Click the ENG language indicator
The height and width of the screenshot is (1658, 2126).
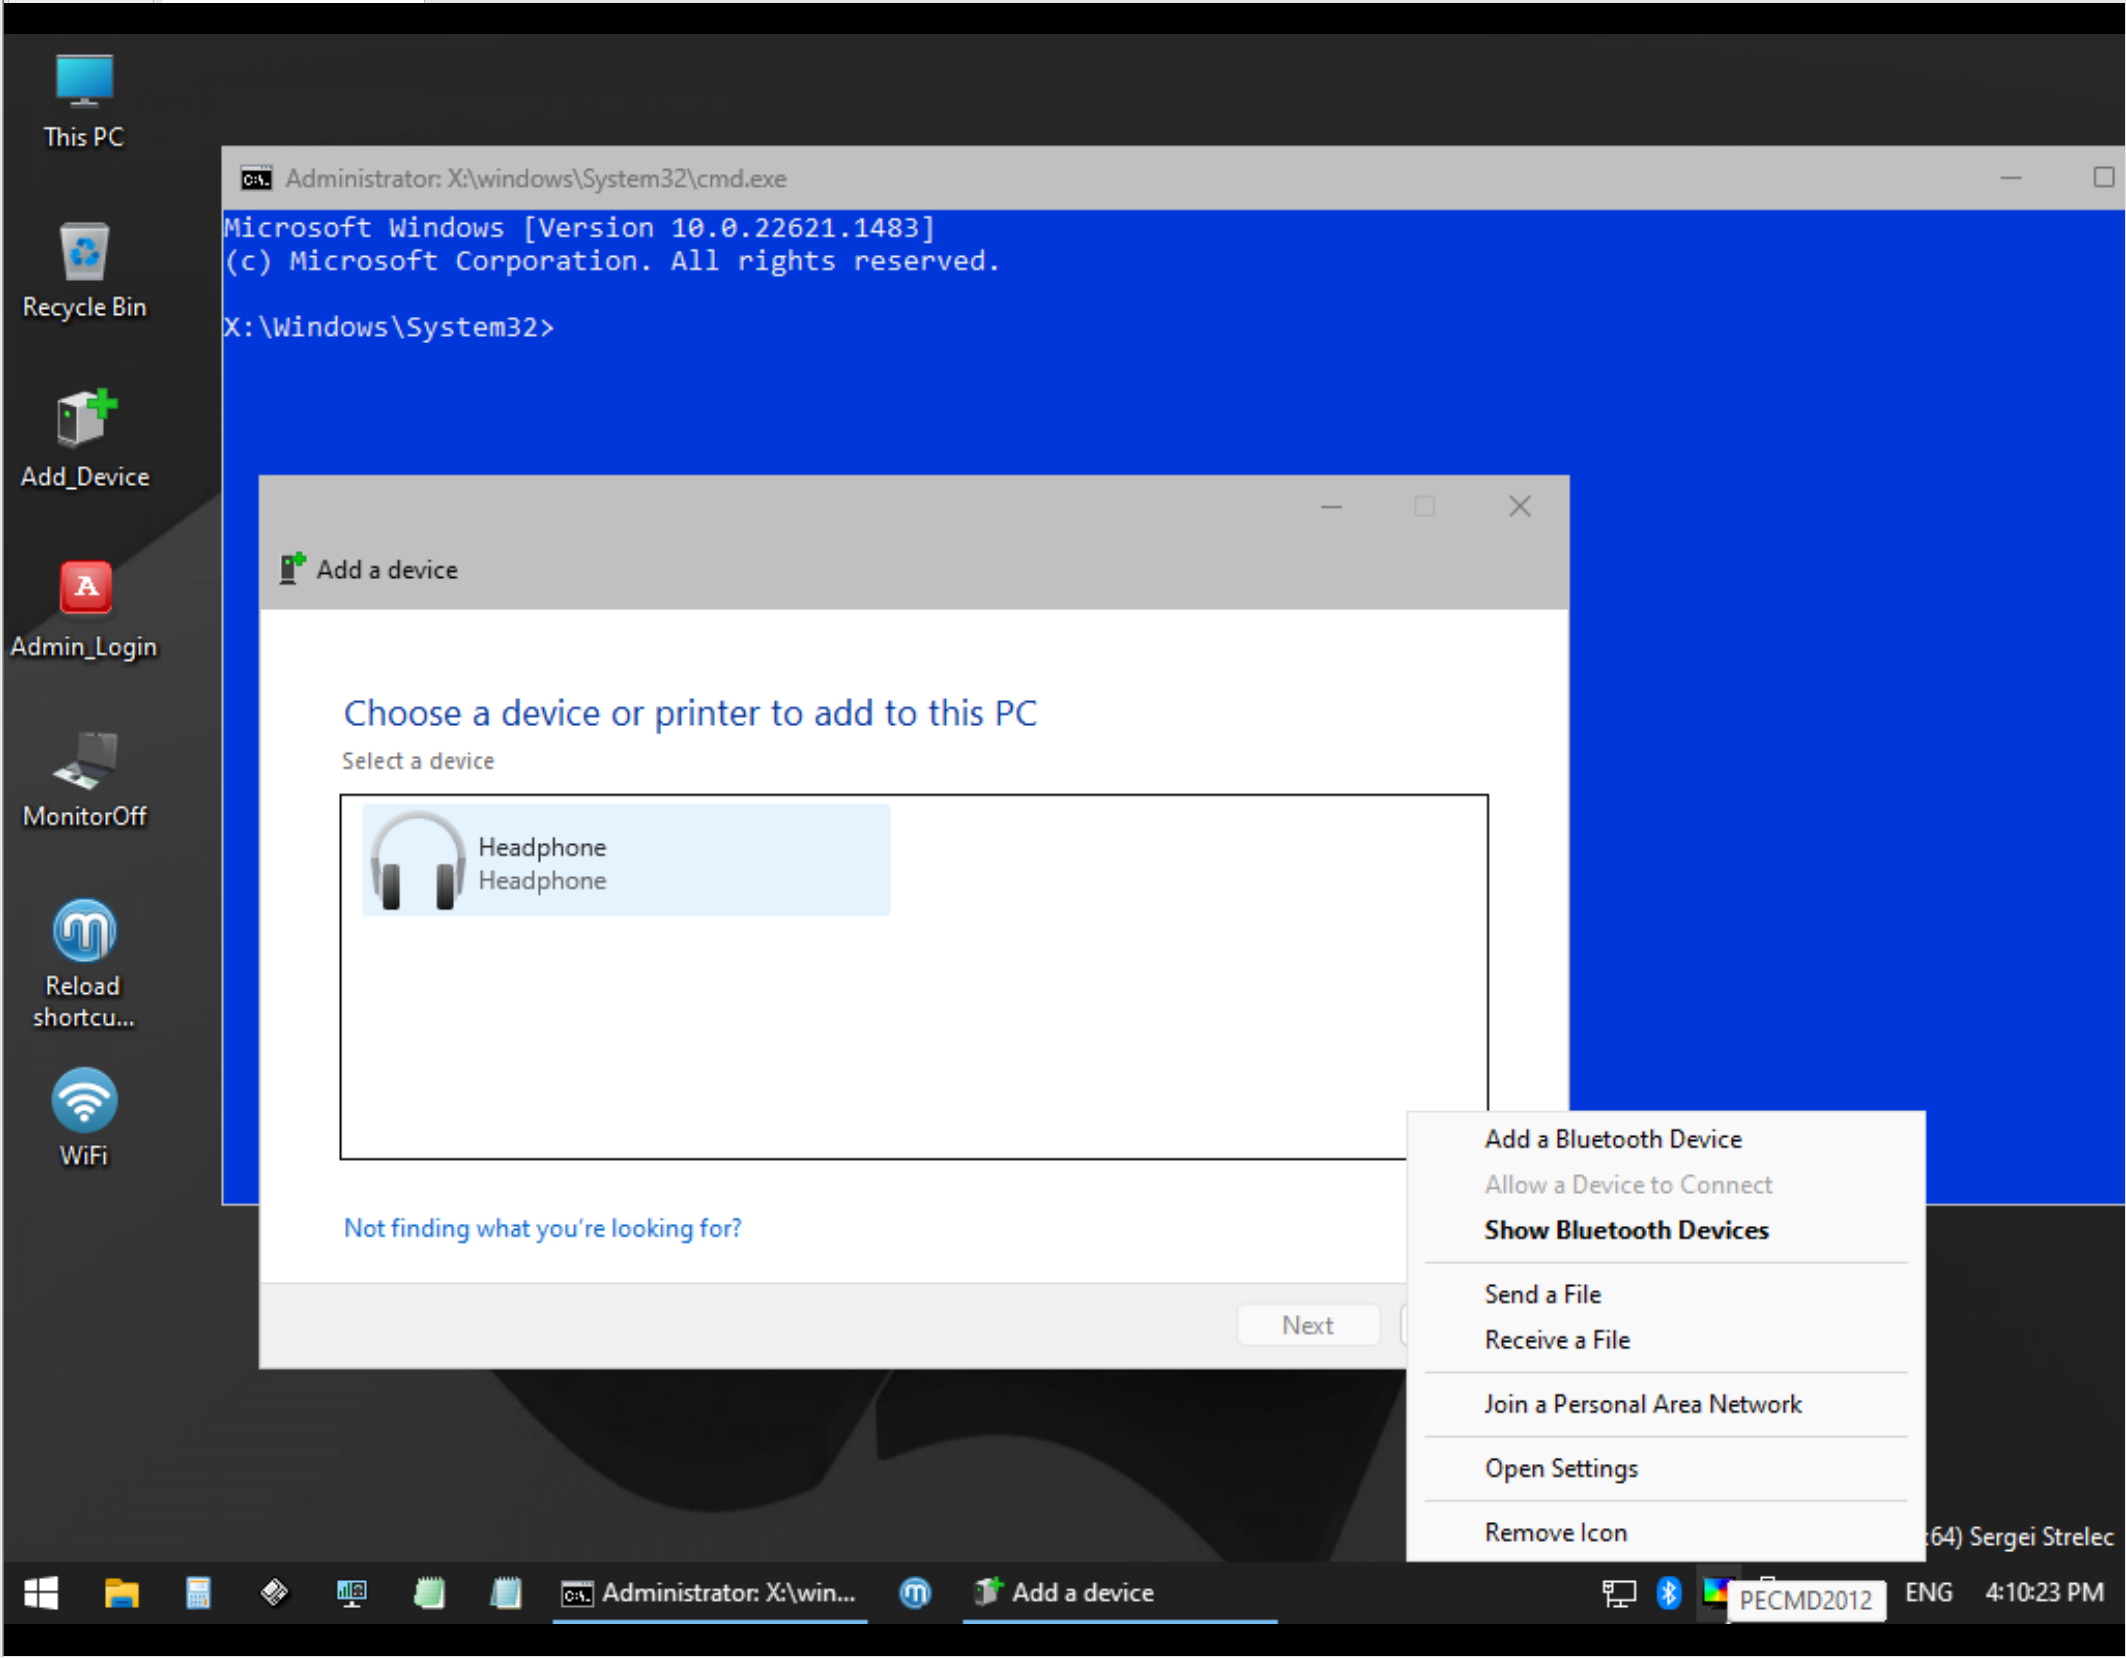[x=1928, y=1592]
